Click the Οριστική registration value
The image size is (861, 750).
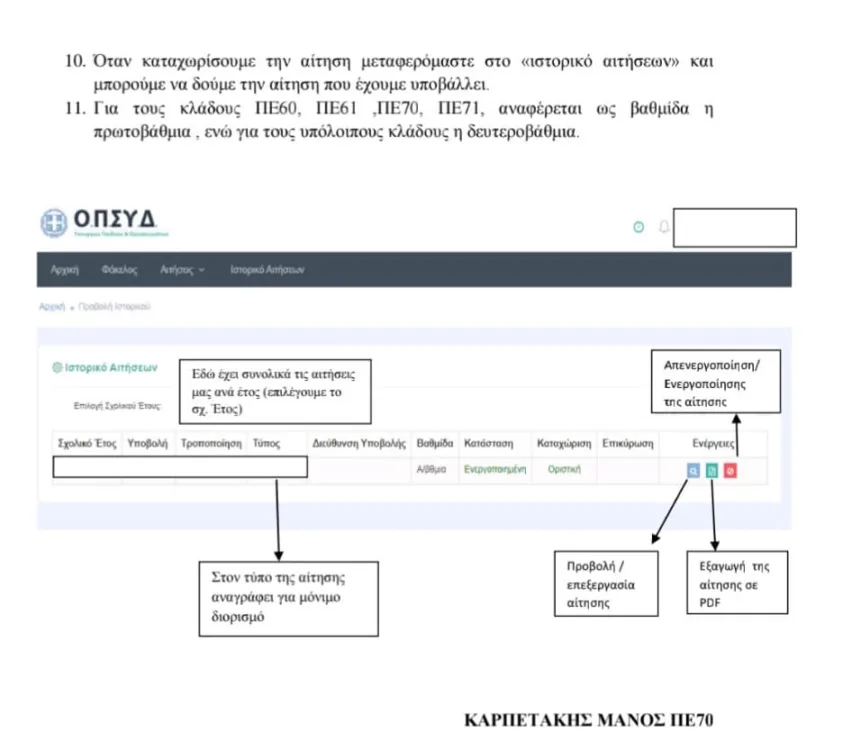pos(564,469)
